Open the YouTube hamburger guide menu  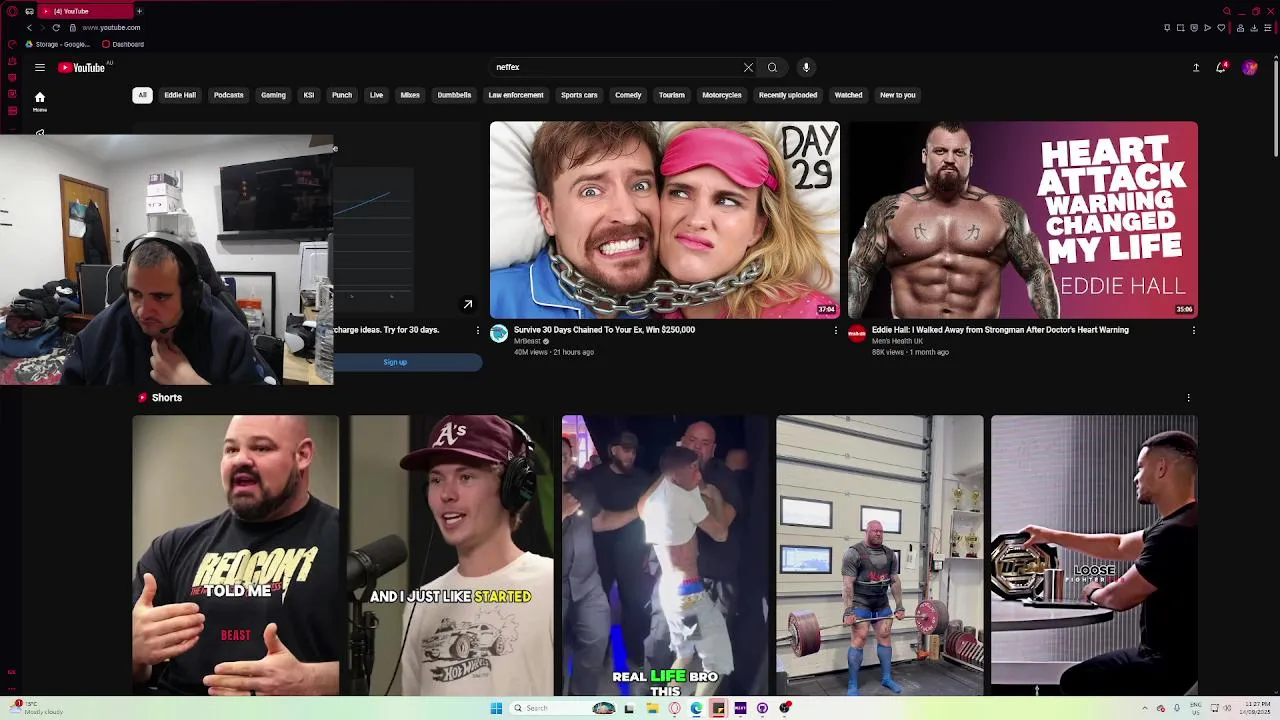[40, 67]
